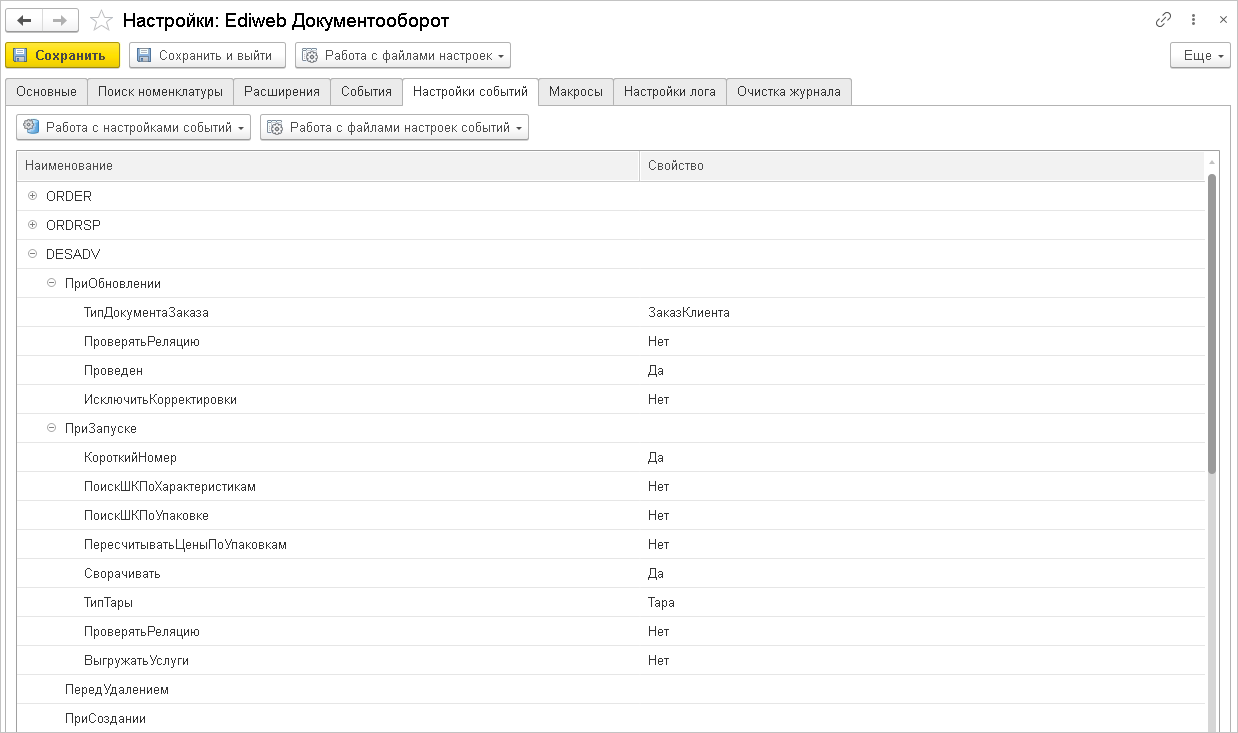Click the forward navigation arrow
Viewport: 1238px width, 733px height.
[x=60, y=20]
